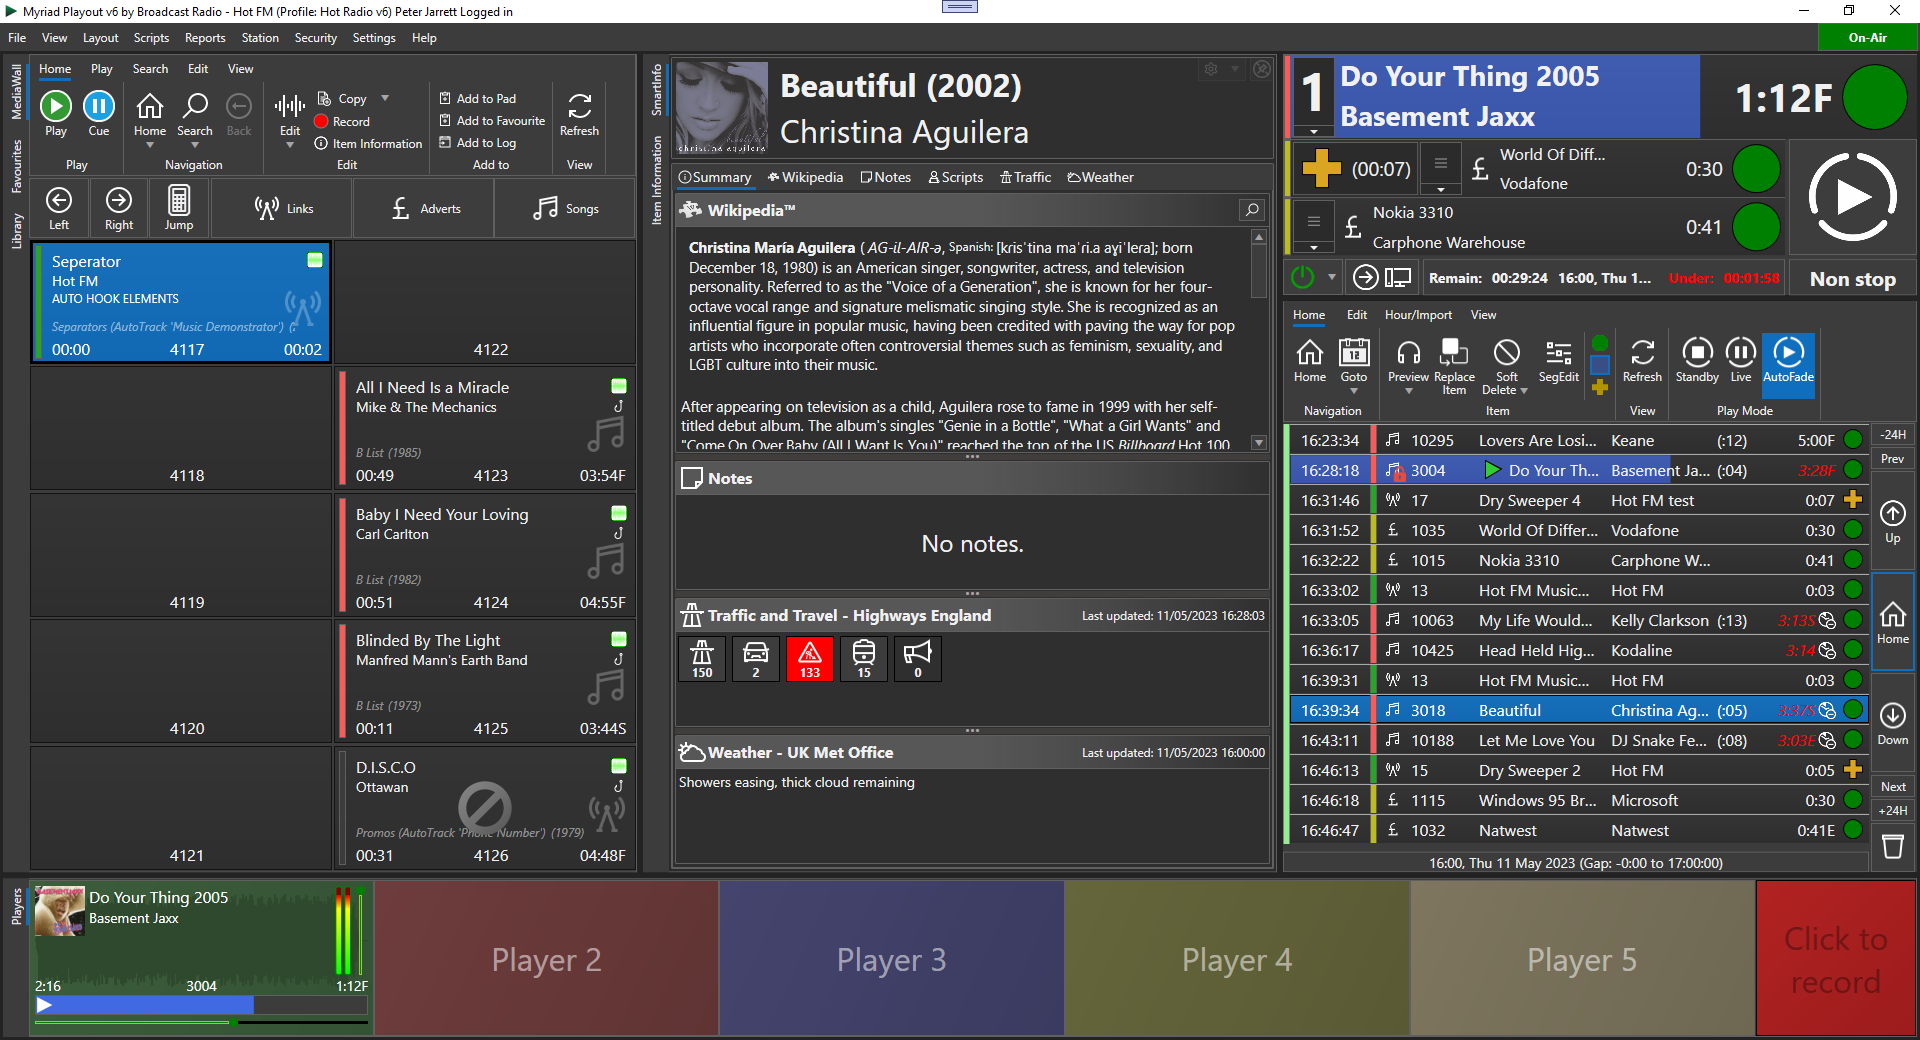Image resolution: width=1920 pixels, height=1040 pixels.
Task: Expand dropdown arrow under MediaWall Home
Action: (x=150, y=145)
